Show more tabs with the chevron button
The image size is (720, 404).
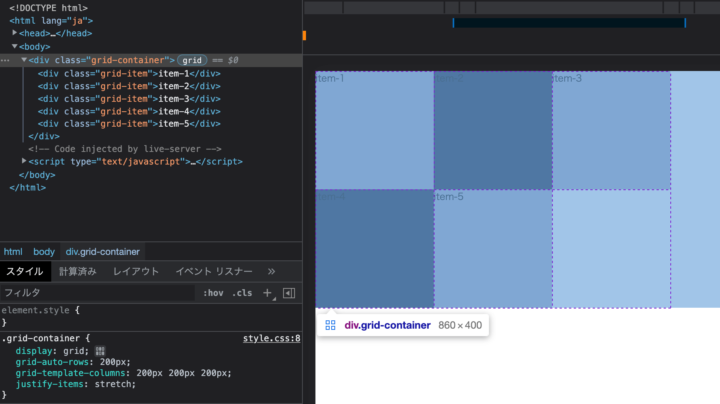coord(271,271)
